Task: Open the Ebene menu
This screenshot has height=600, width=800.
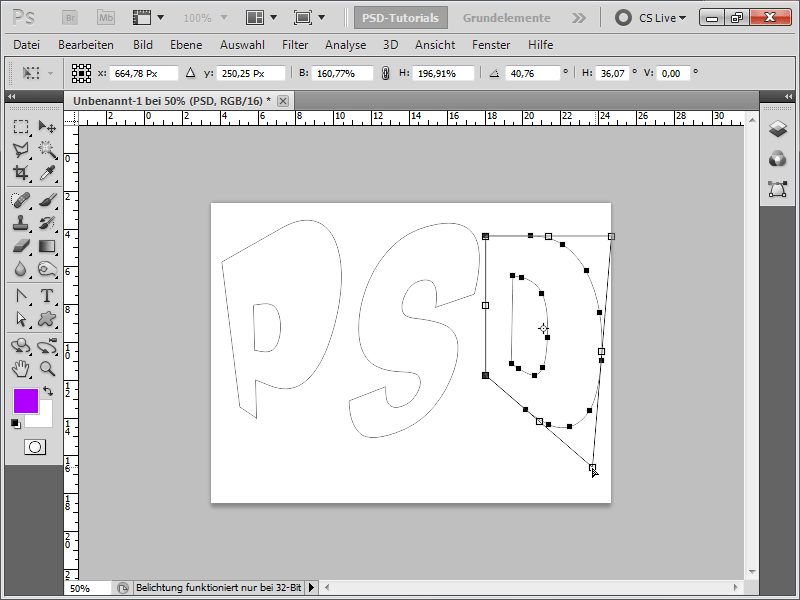Action: pos(186,45)
